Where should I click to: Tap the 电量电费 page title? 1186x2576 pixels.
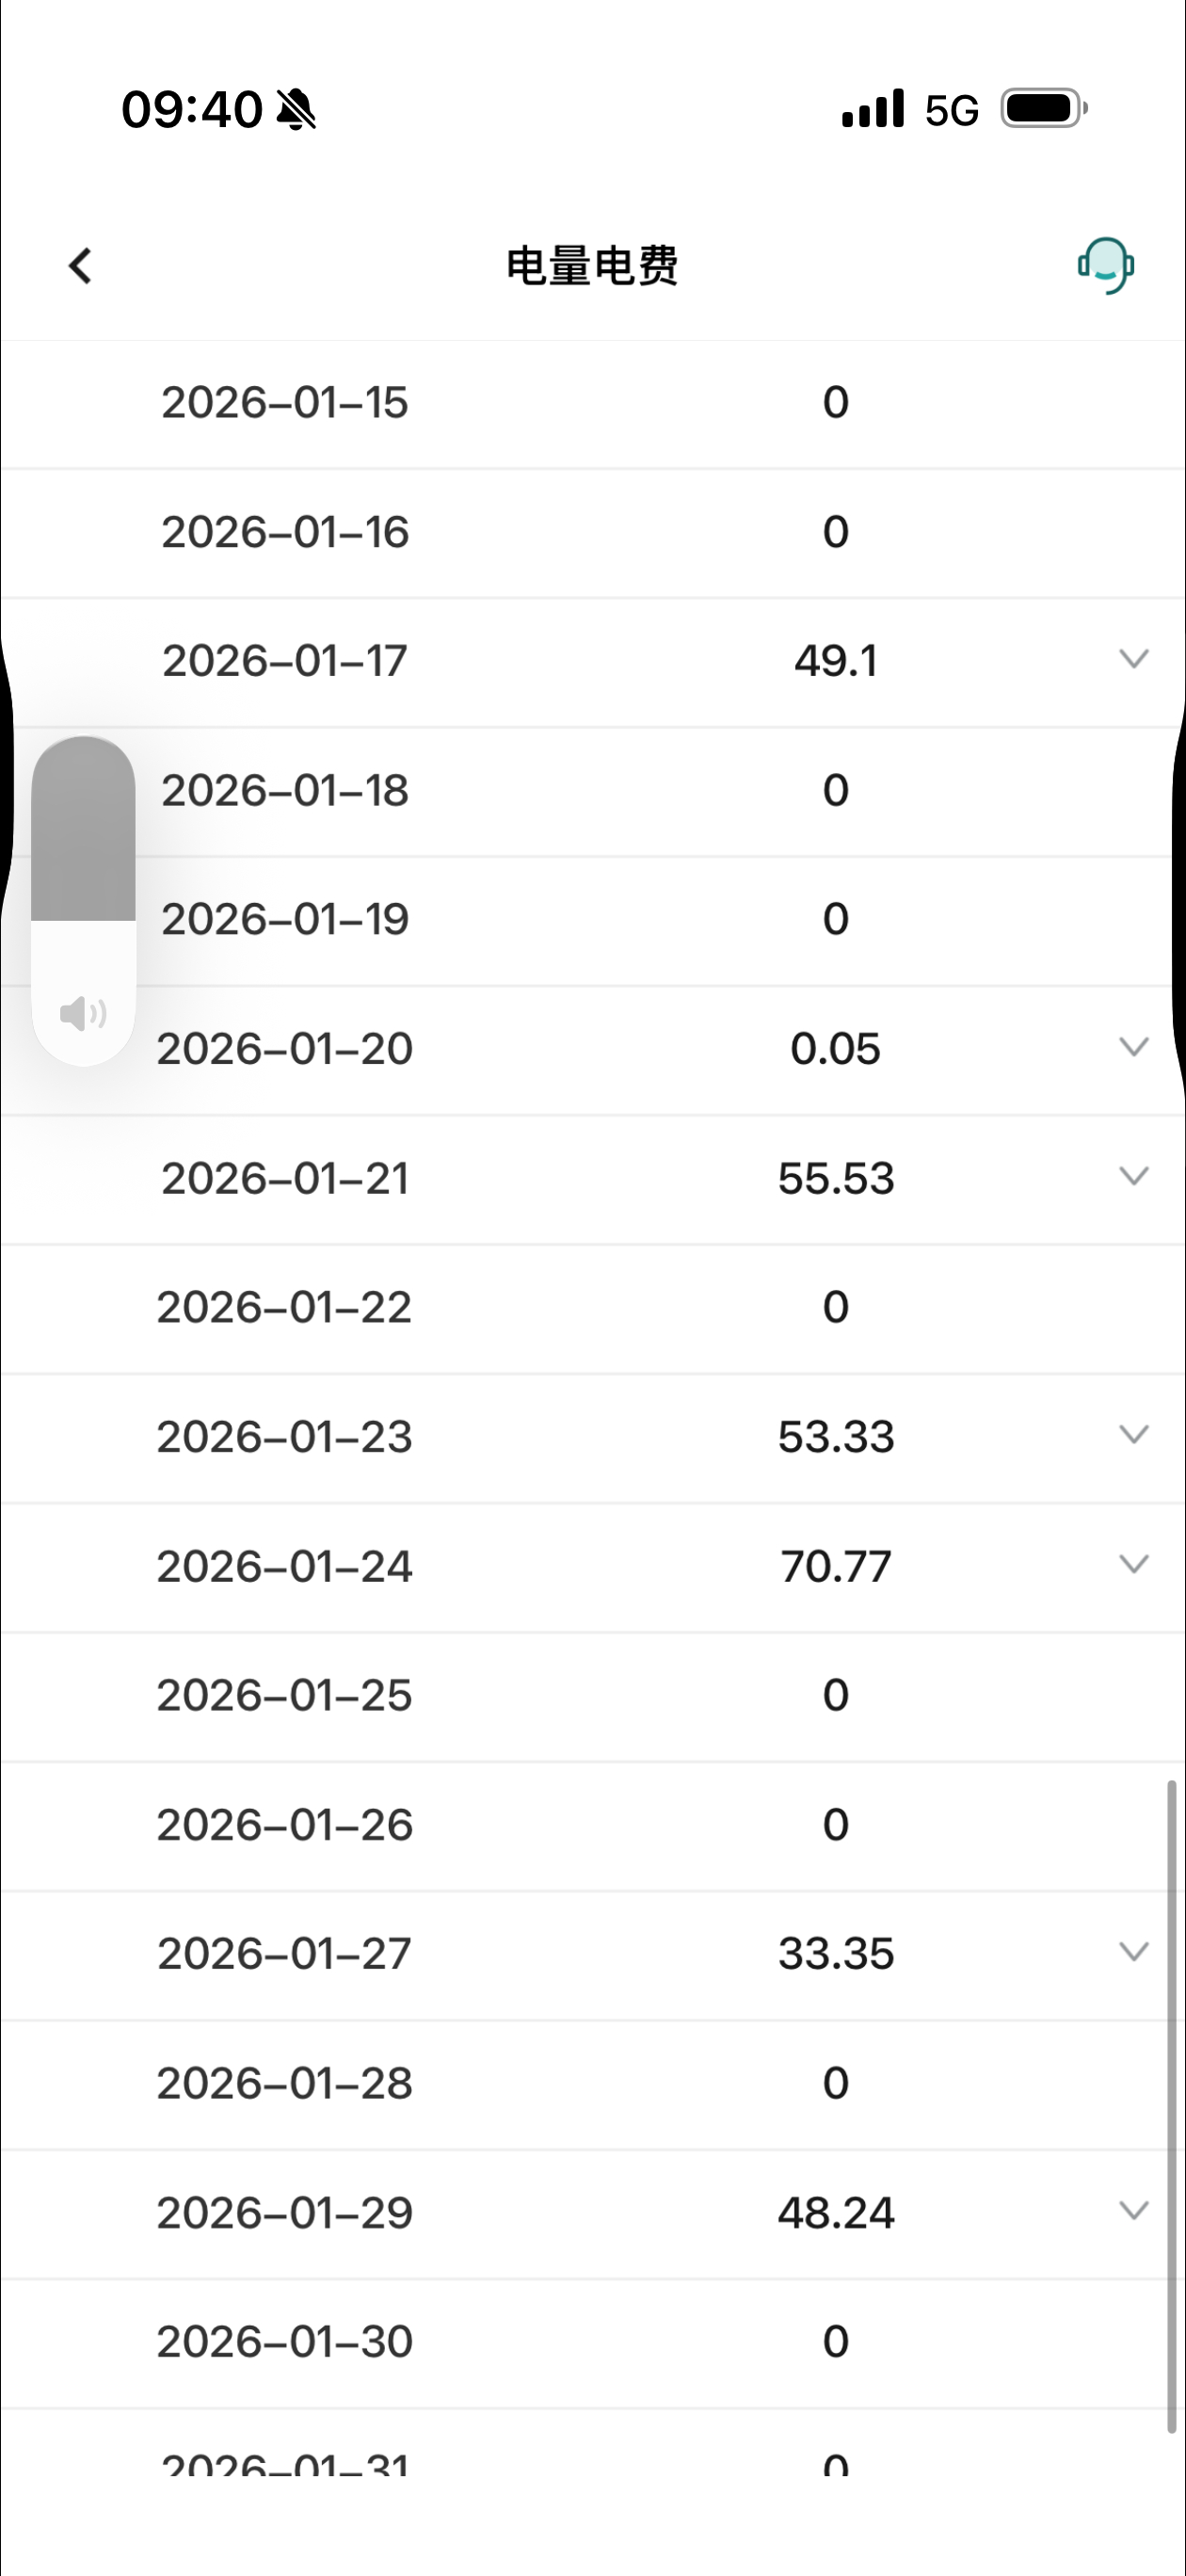coord(592,266)
